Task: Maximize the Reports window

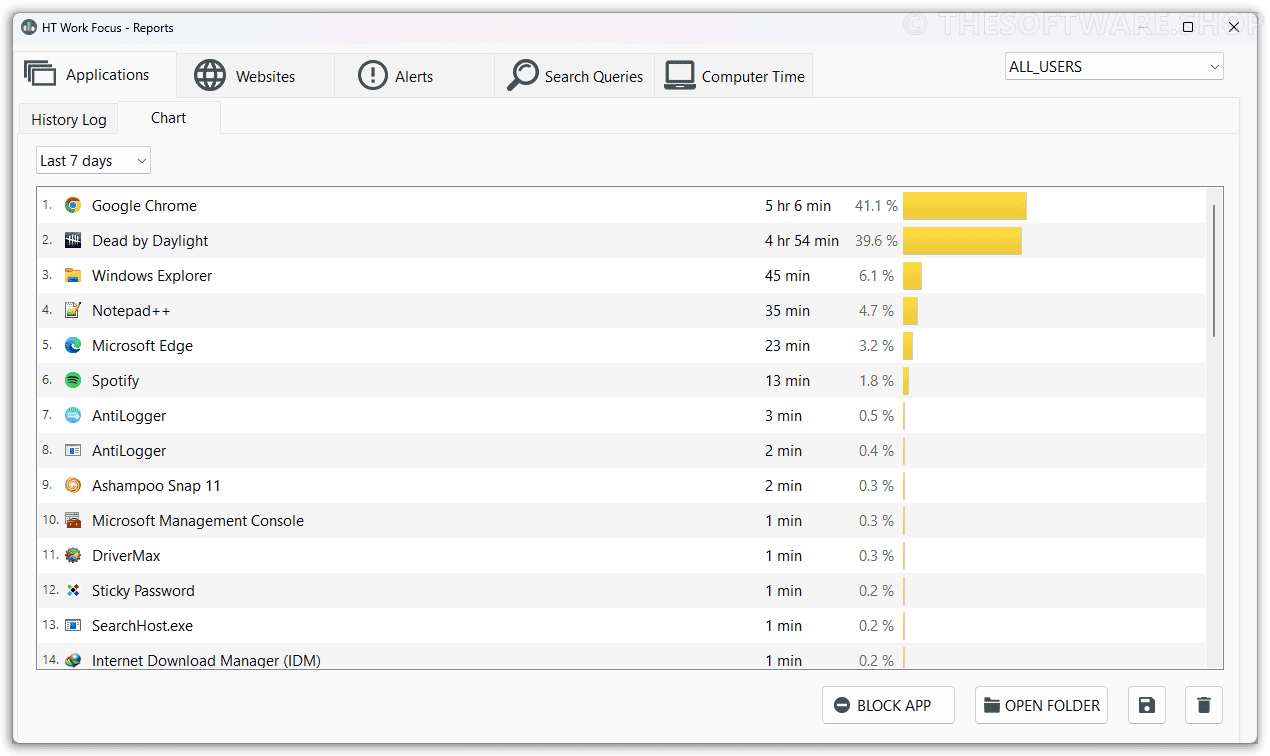Action: pos(1188,28)
